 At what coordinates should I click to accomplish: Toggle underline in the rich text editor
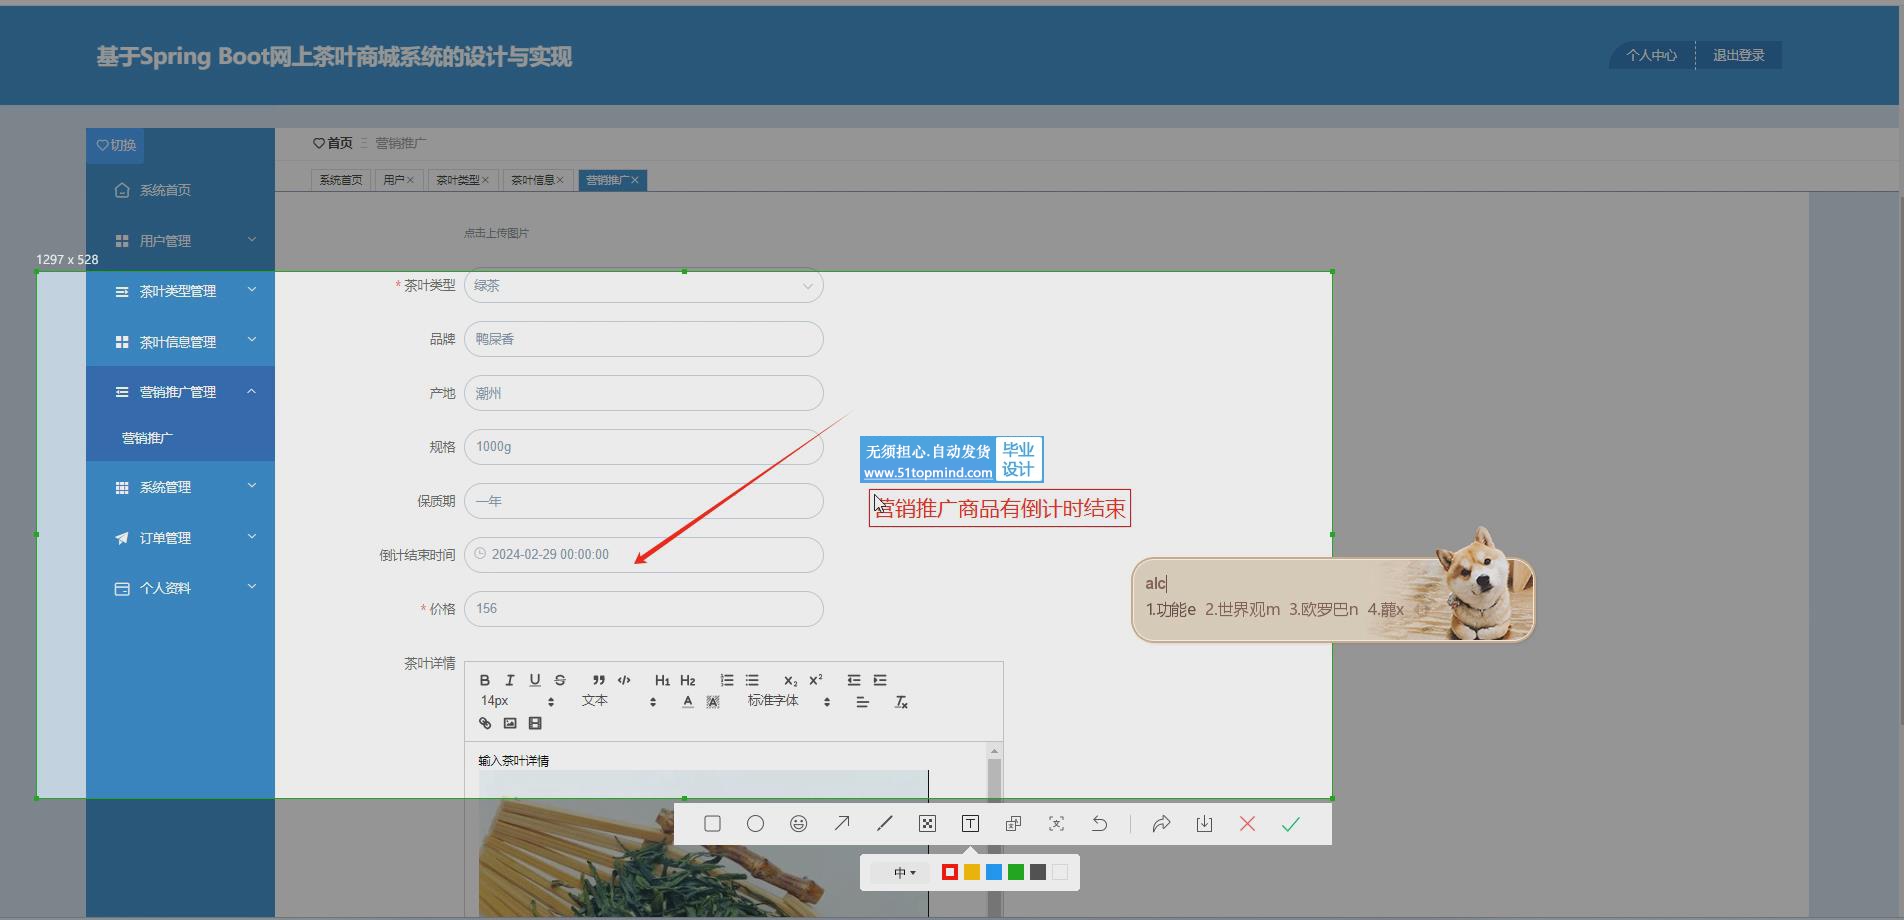535,680
